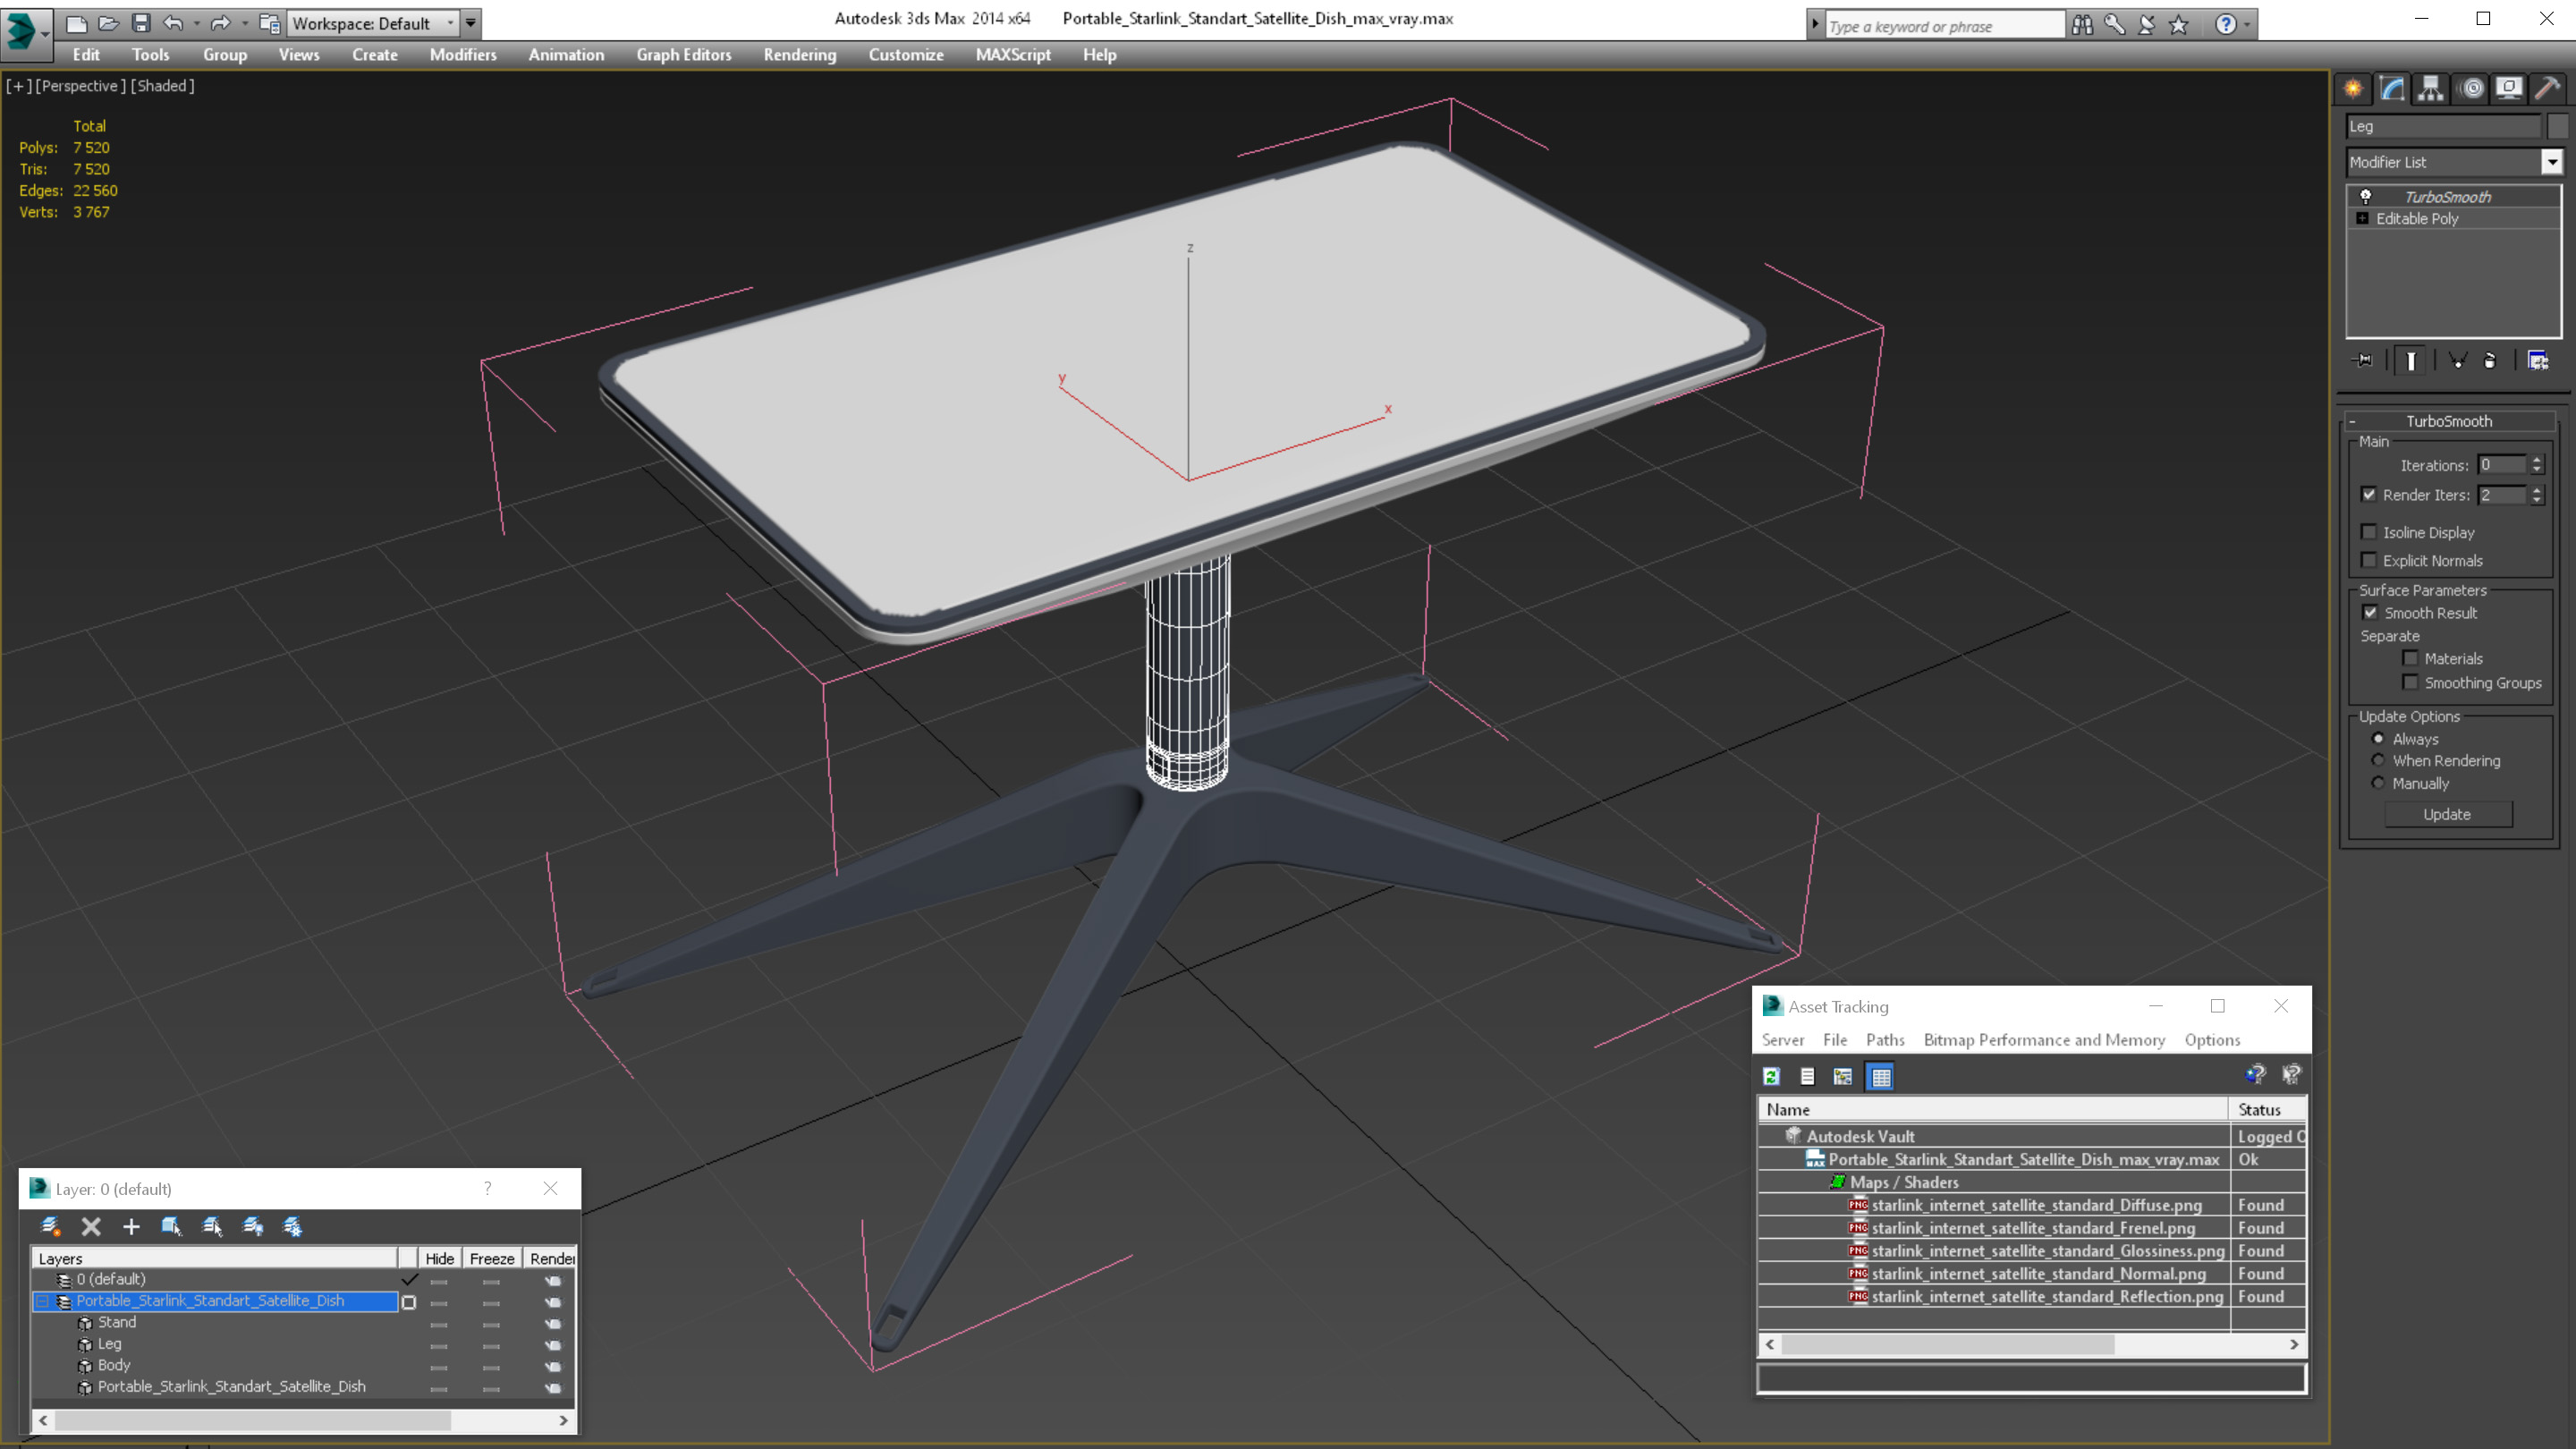Click Iterations spinner up arrow
Image resolution: width=2576 pixels, height=1449 pixels.
point(2537,459)
